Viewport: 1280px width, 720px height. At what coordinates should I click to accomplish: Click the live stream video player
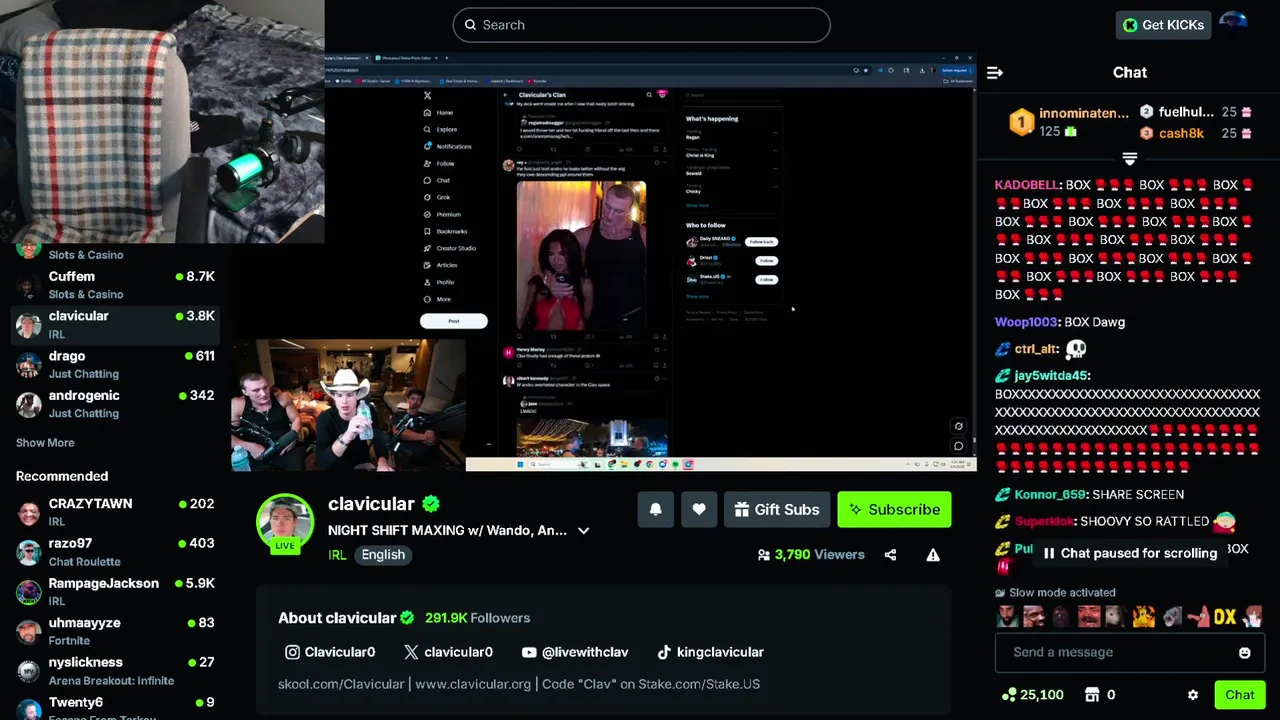(604, 262)
